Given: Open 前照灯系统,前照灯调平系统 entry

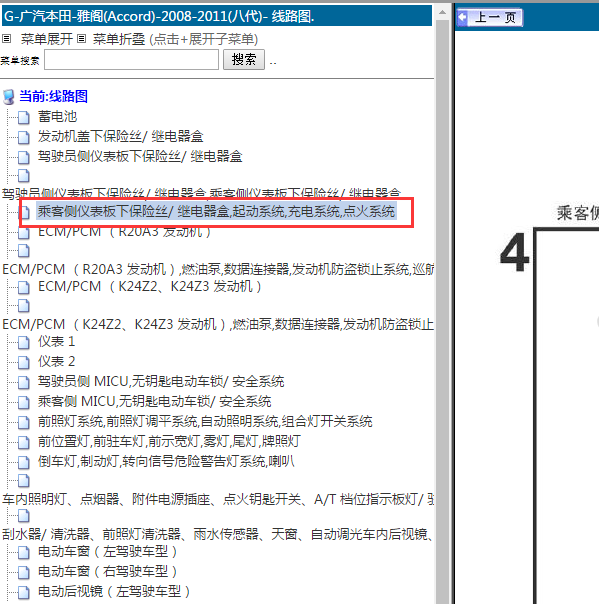Looking at the screenshot, I should tap(205, 422).
